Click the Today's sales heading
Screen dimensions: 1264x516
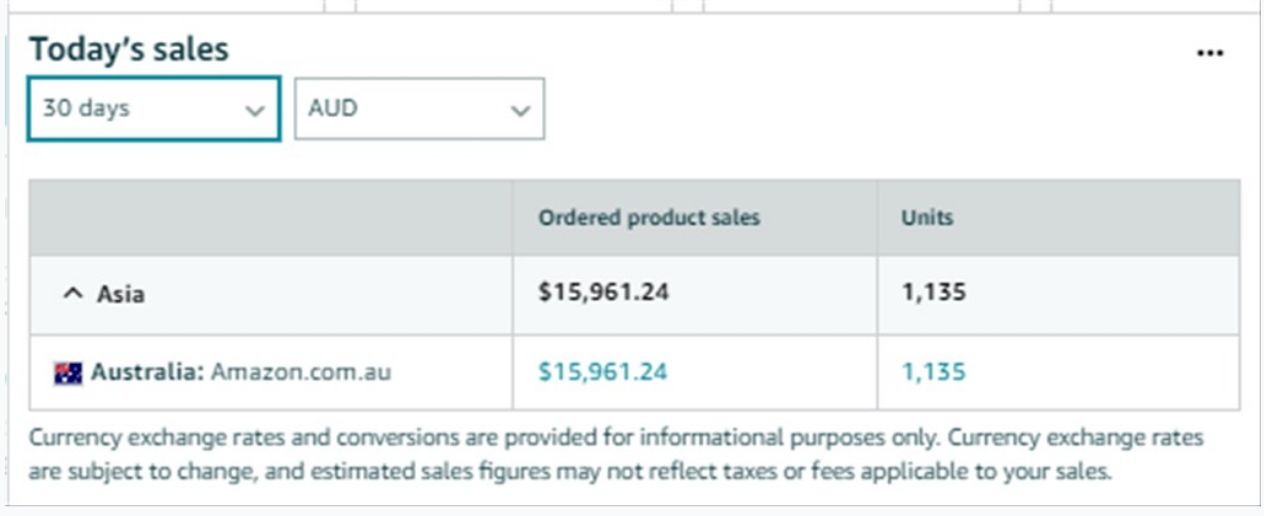click(x=128, y=49)
